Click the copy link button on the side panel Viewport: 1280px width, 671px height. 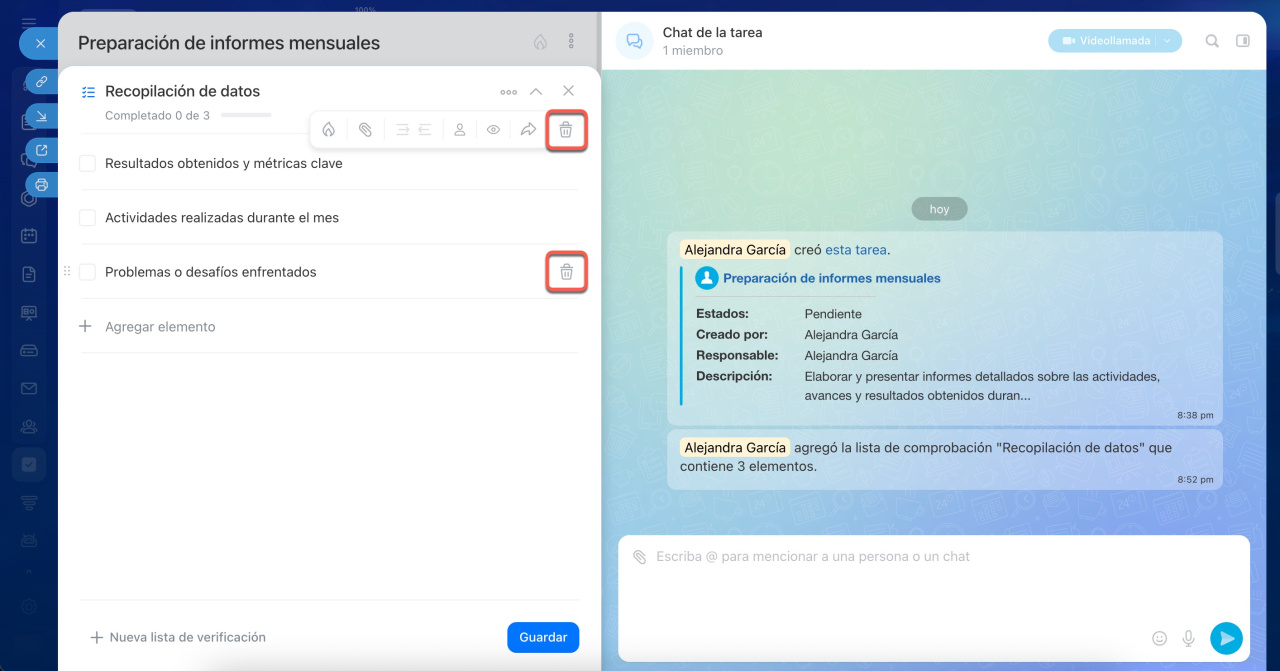(x=41, y=82)
